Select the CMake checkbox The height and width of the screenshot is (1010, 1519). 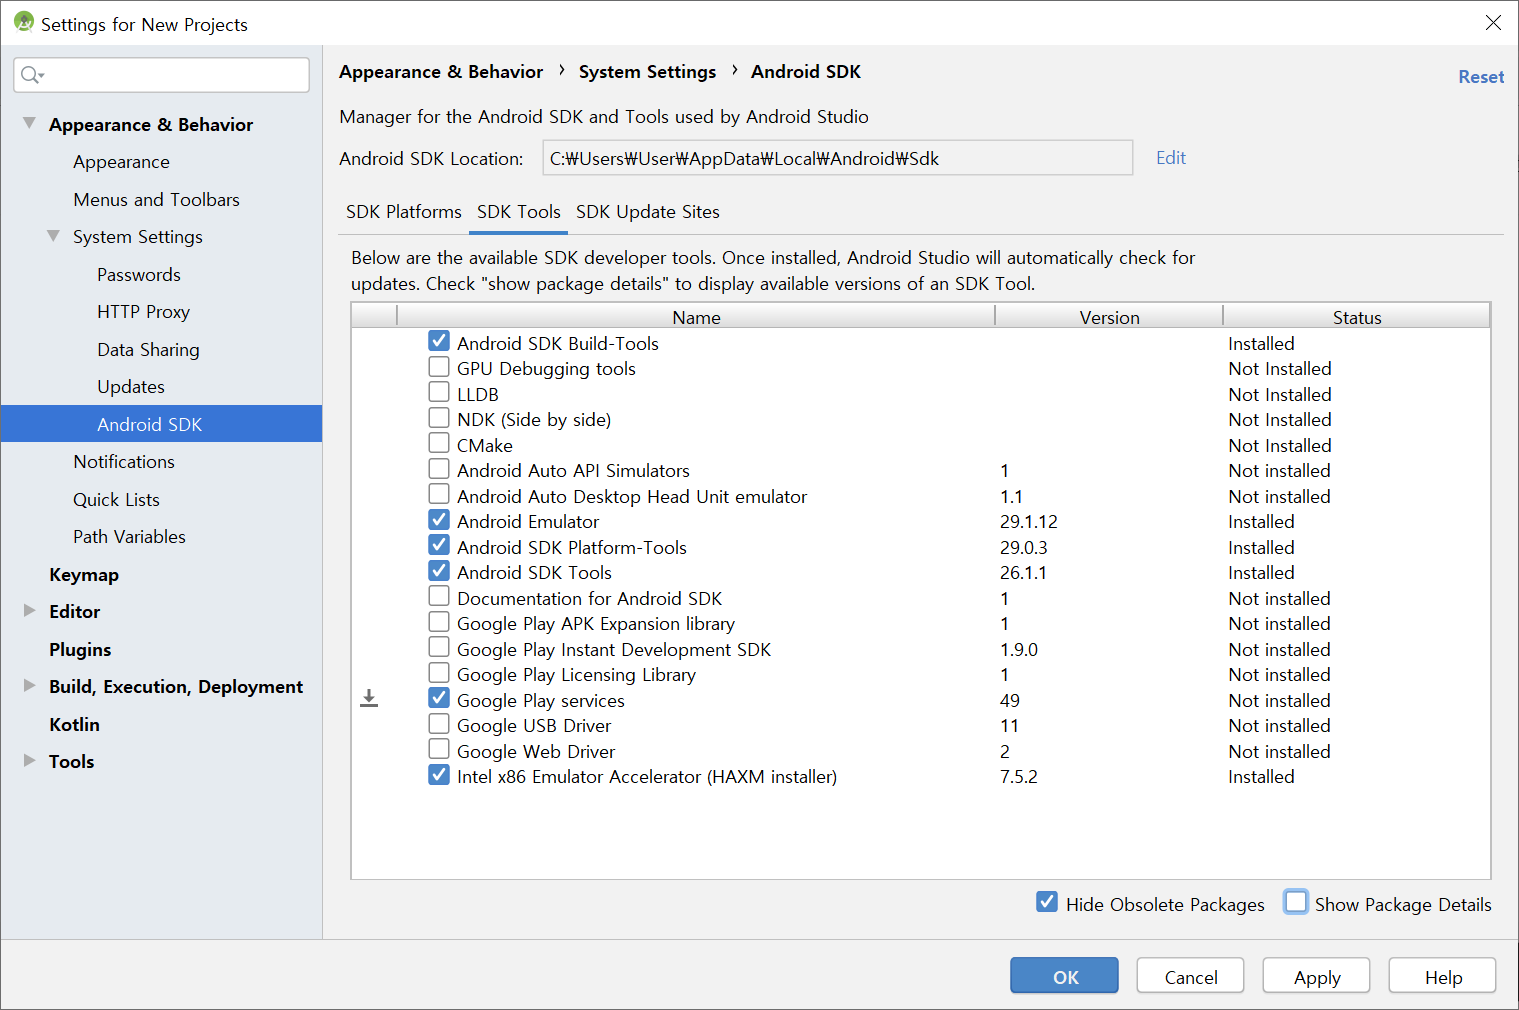(439, 443)
